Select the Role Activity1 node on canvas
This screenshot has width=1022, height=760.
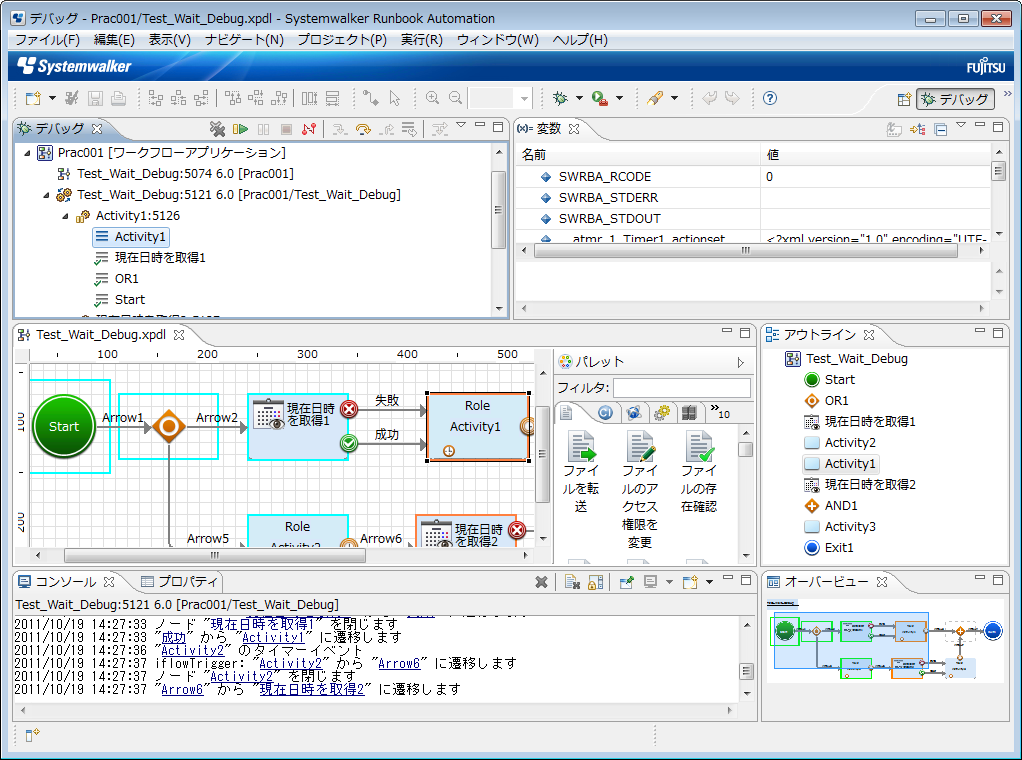(x=477, y=427)
